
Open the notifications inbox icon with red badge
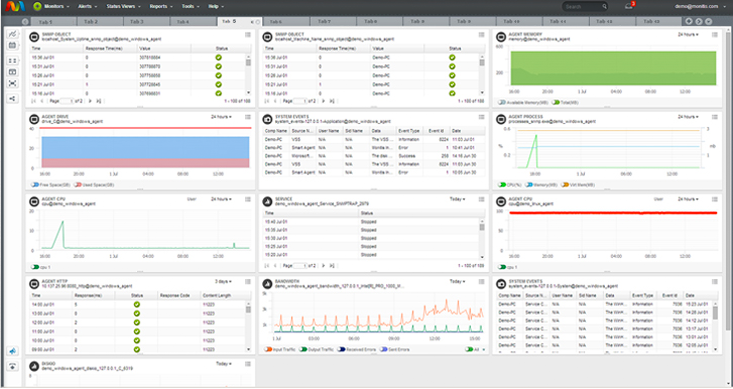pyautogui.click(x=629, y=6)
